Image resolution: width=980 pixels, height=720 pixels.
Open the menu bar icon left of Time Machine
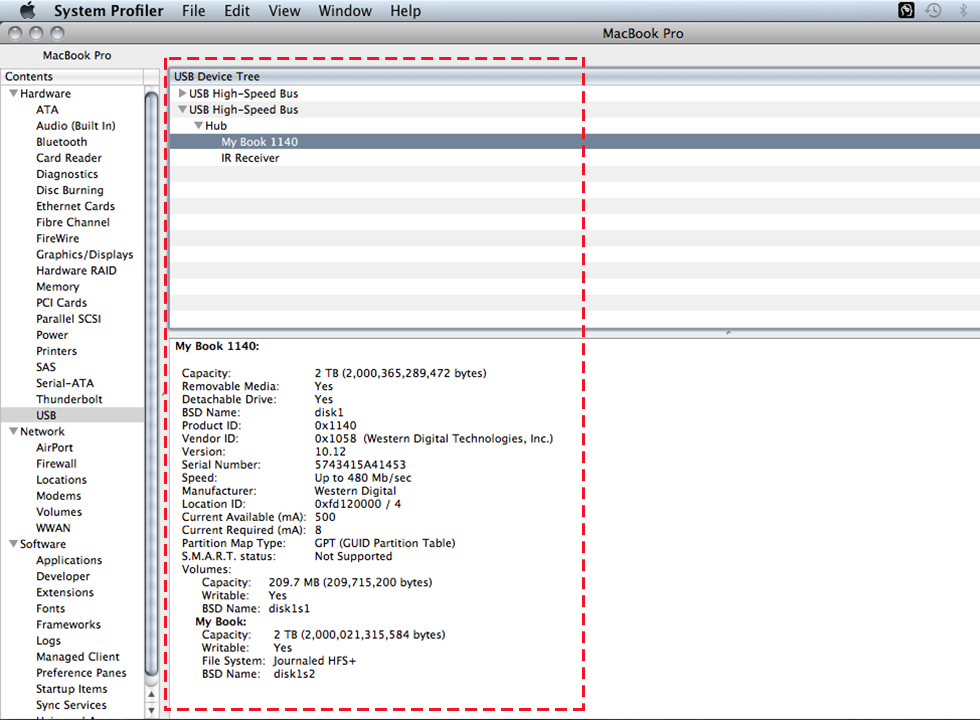point(906,11)
